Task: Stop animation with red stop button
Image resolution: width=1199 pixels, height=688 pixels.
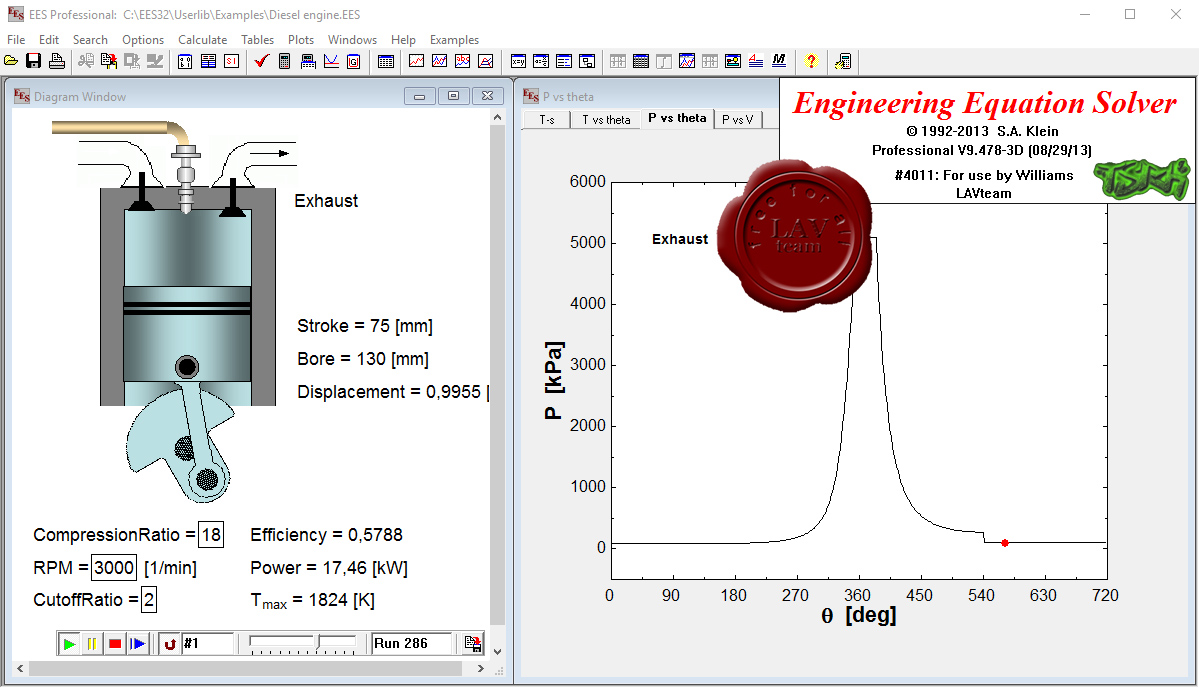Action: click(x=115, y=644)
